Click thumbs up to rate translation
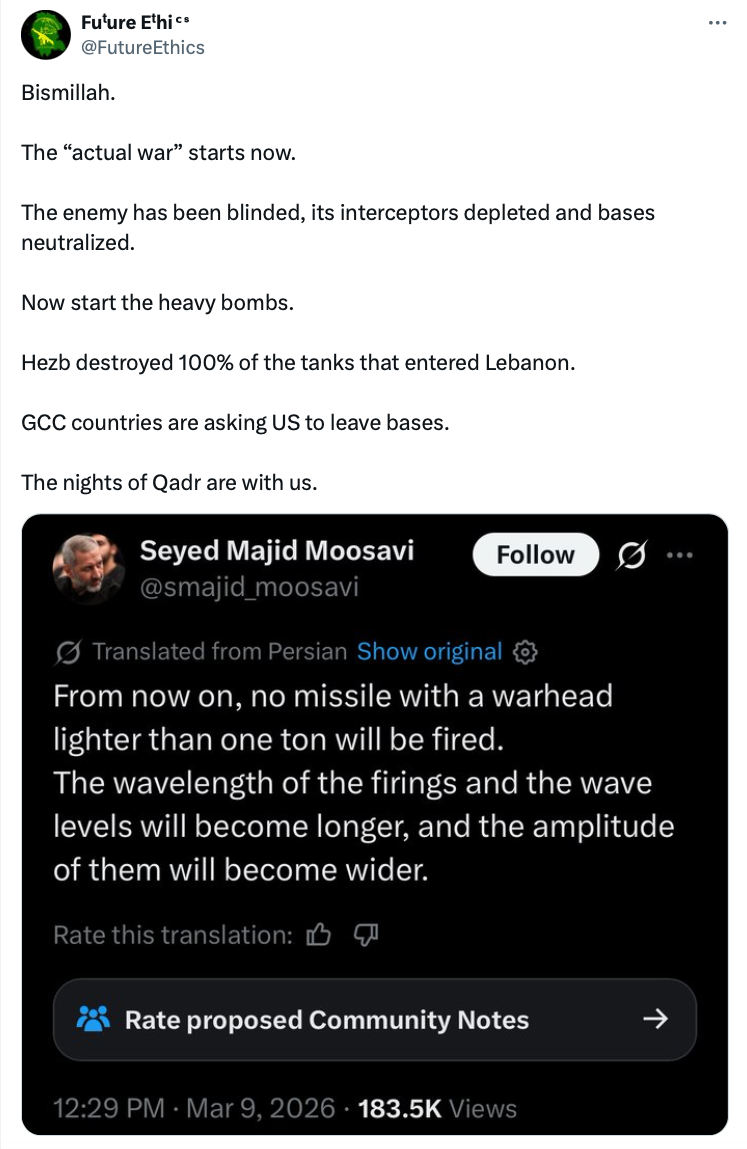747x1149 pixels. coord(318,935)
